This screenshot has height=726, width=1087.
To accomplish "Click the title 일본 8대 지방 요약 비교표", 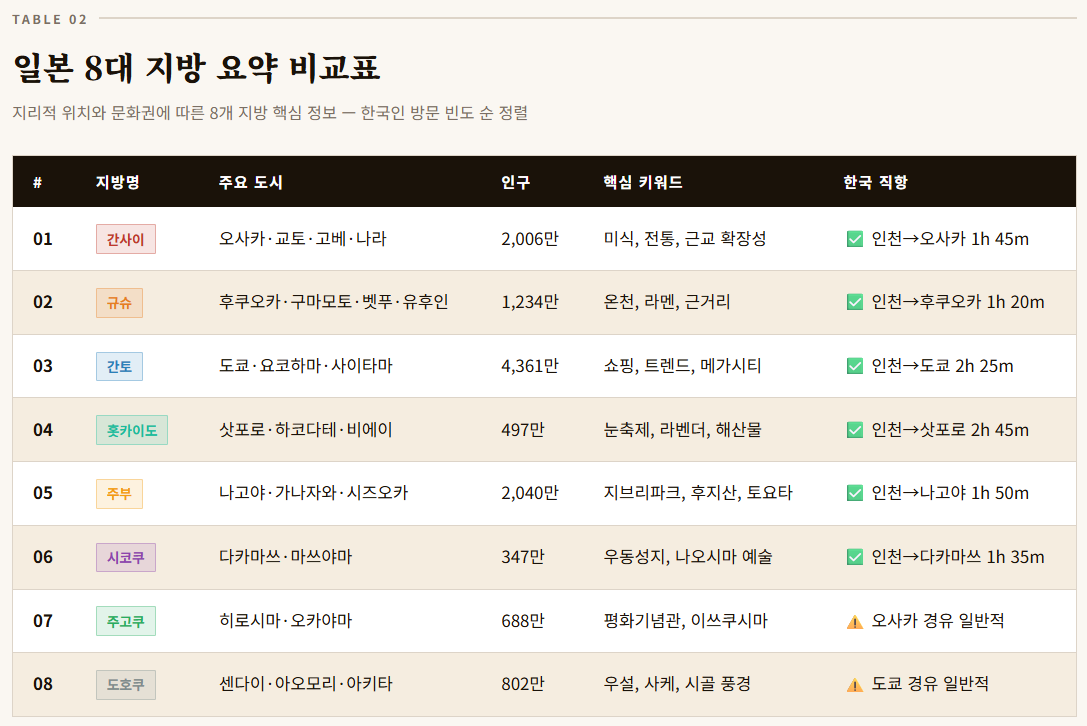I will pos(197,67).
